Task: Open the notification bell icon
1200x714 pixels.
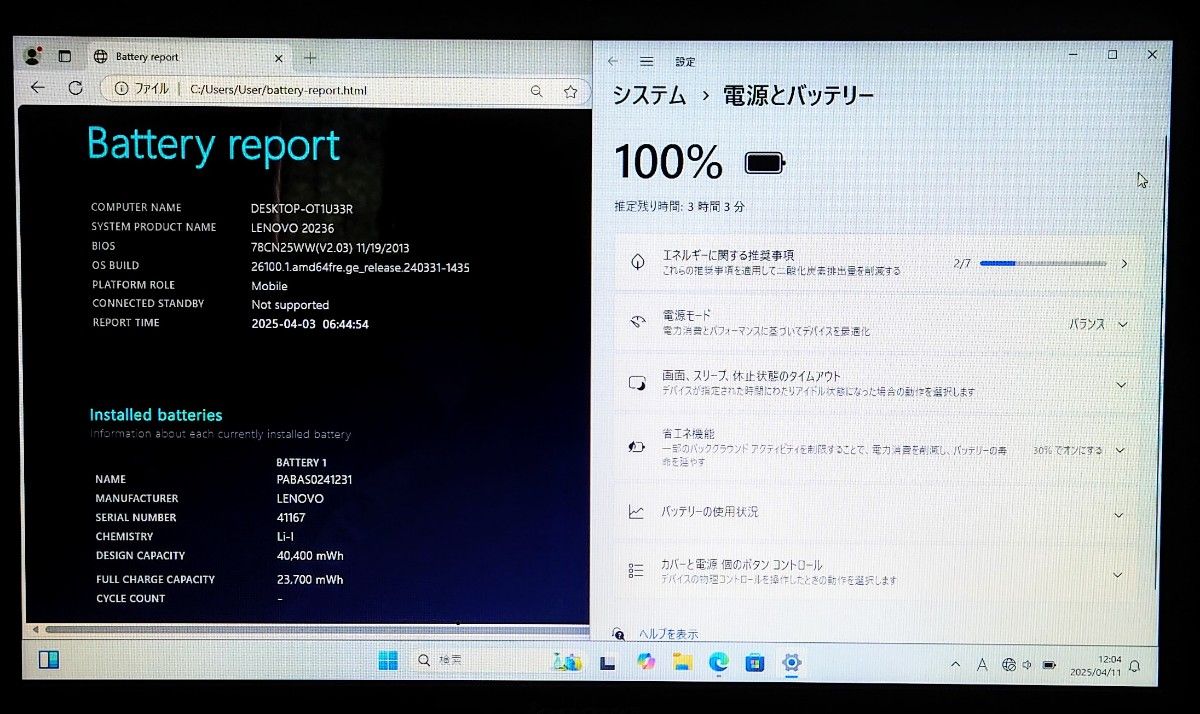Action: 1134,666
